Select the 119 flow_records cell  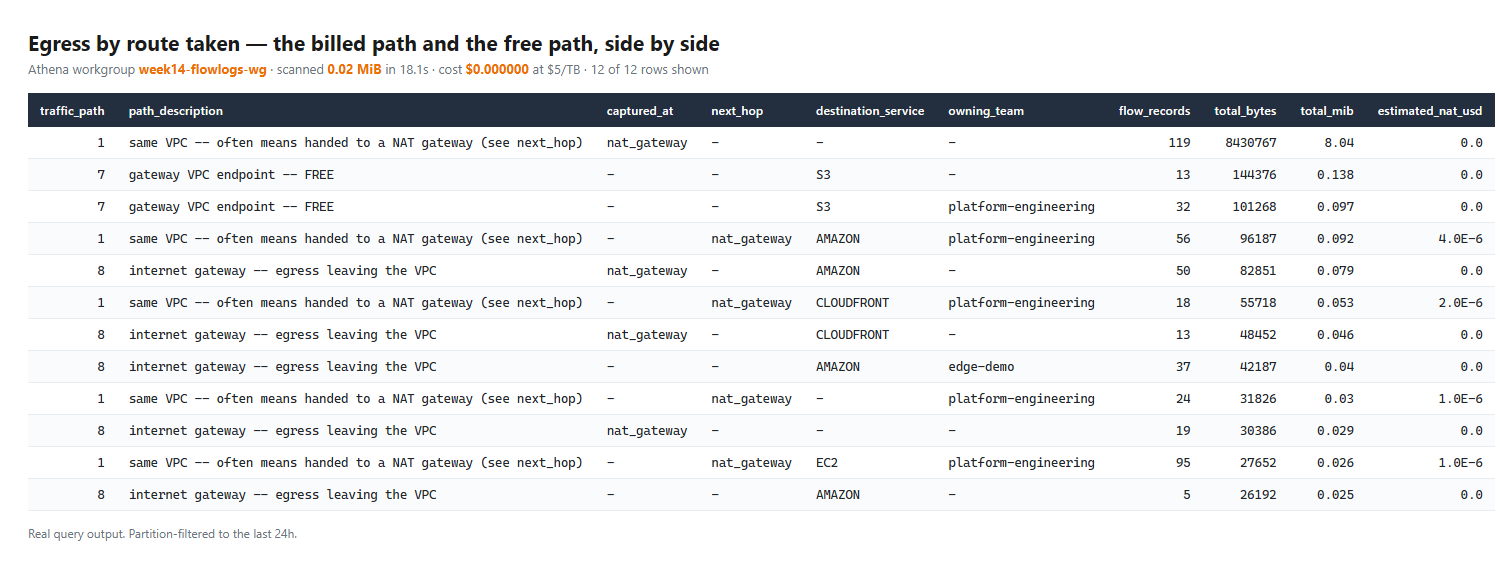pyautogui.click(x=1179, y=143)
